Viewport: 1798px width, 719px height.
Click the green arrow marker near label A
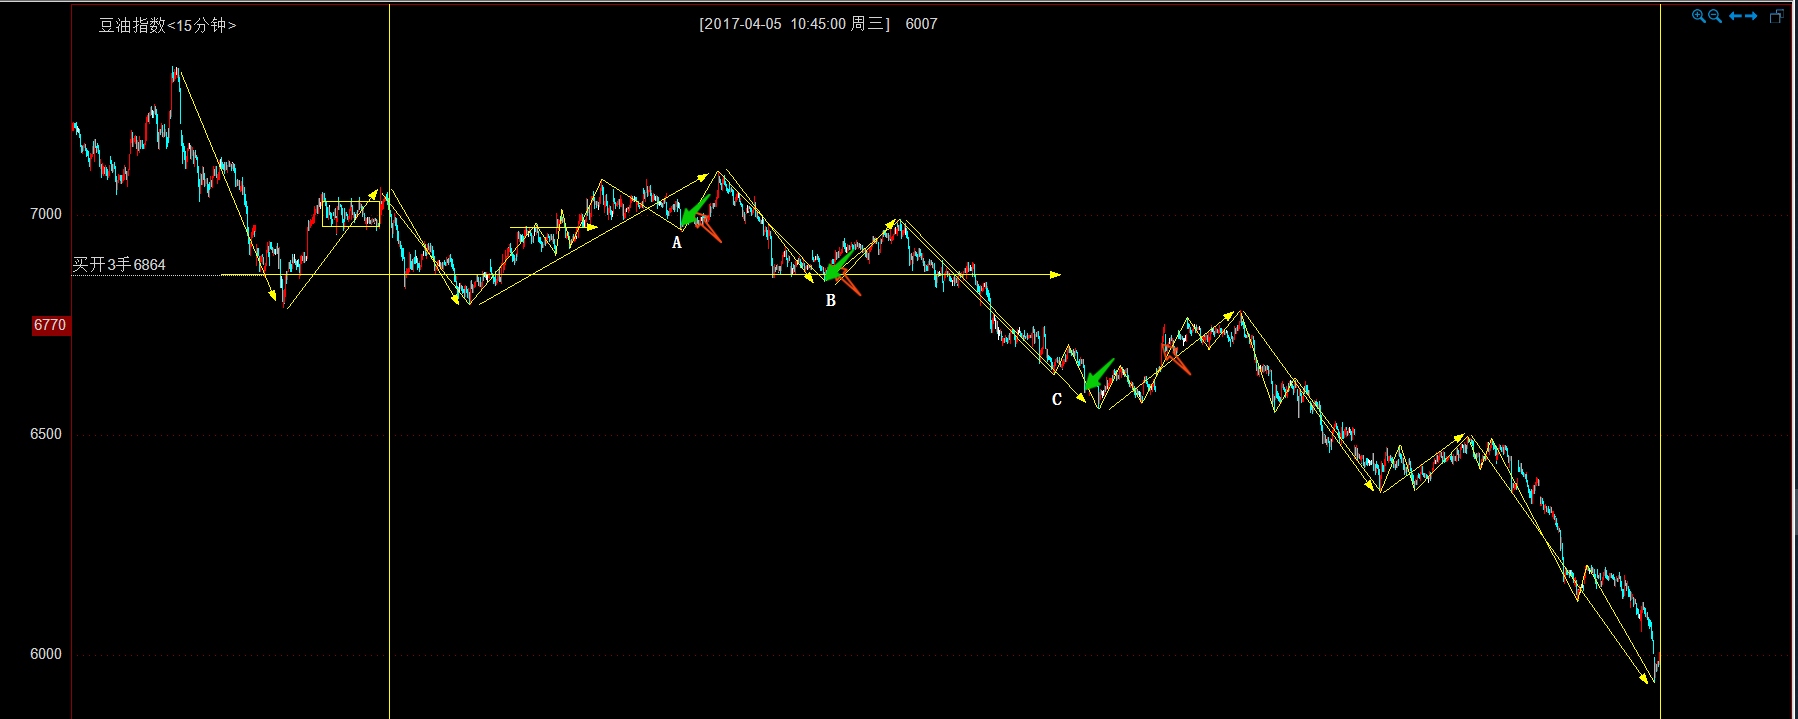pos(694,212)
